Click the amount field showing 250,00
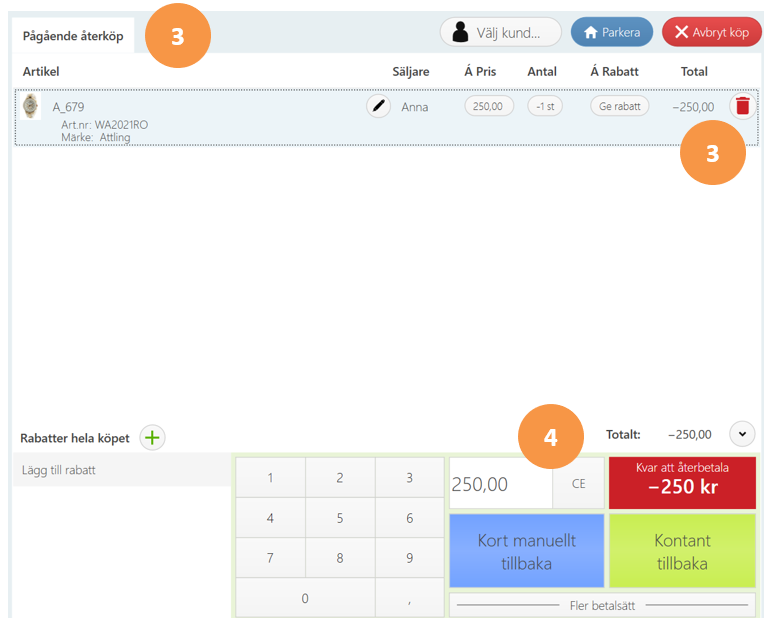 (x=501, y=484)
